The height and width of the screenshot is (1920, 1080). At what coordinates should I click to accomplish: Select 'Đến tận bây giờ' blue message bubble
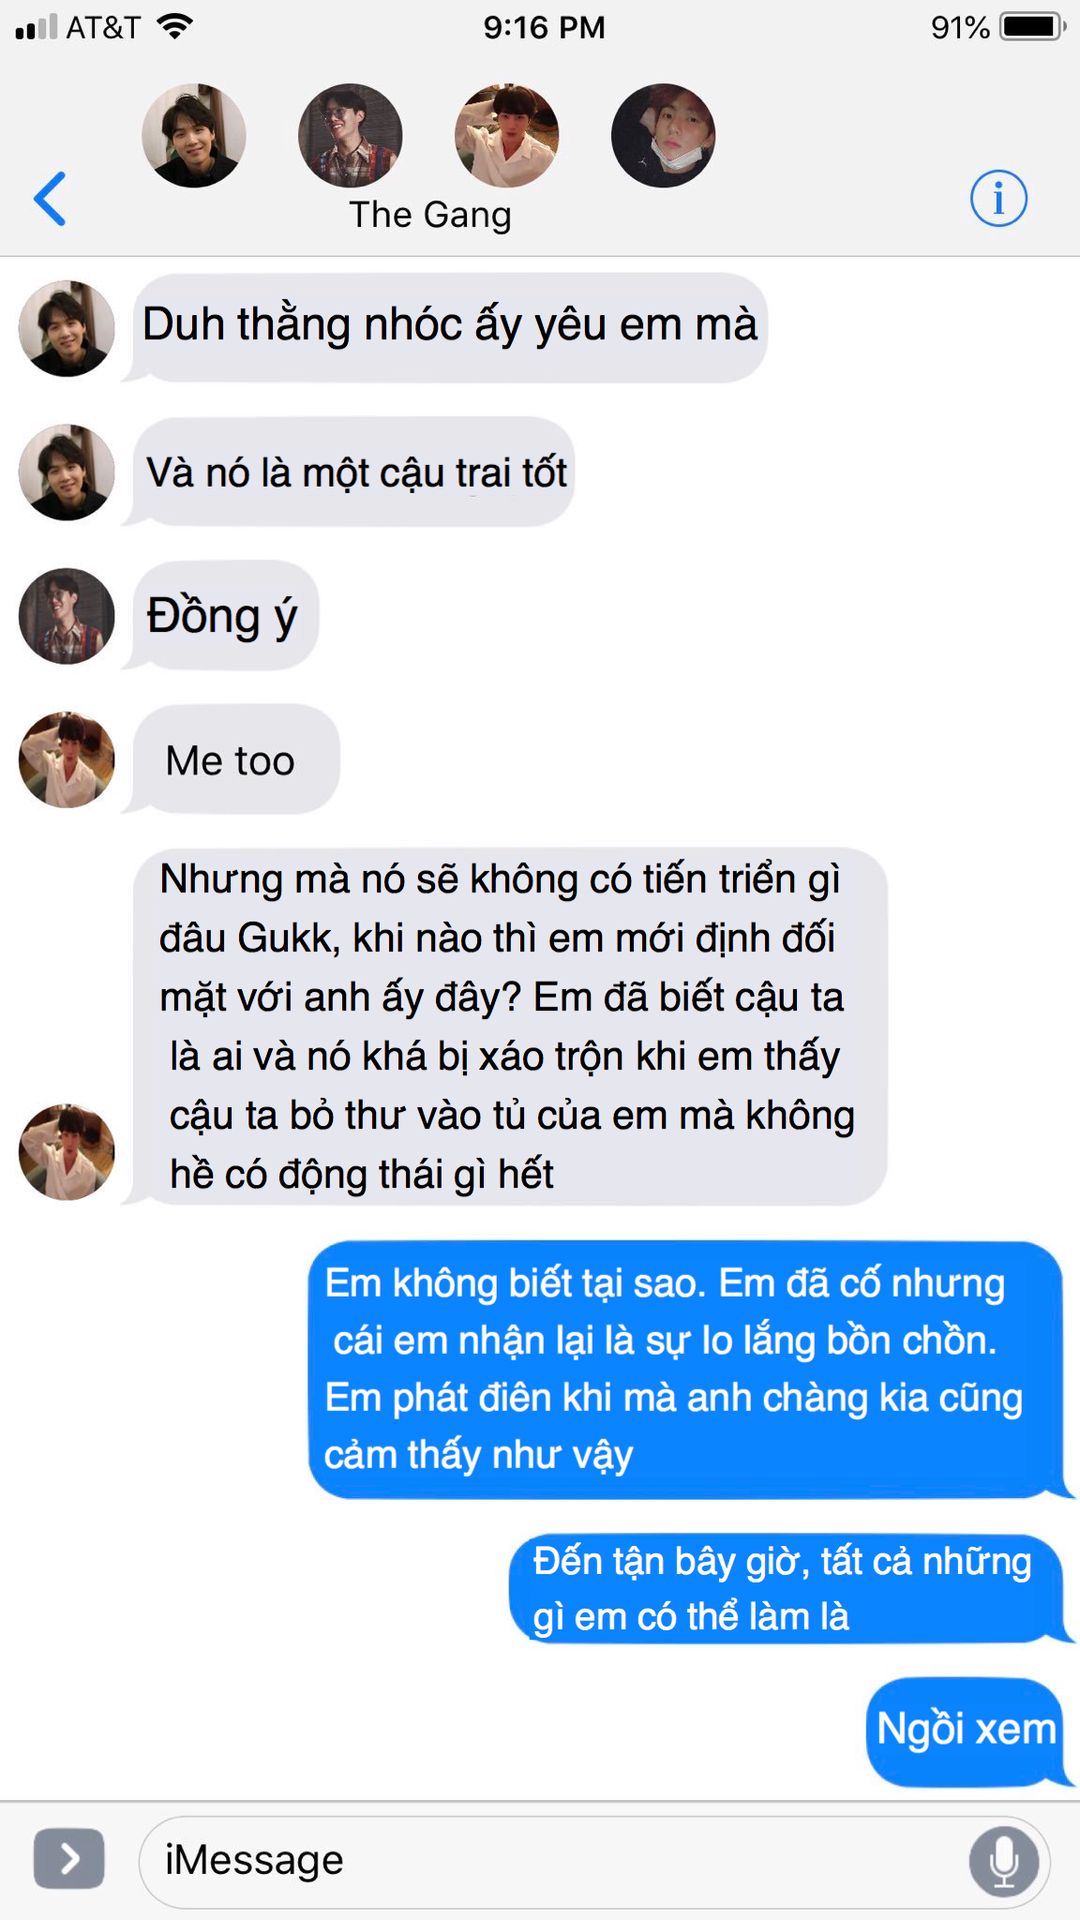click(791, 1589)
